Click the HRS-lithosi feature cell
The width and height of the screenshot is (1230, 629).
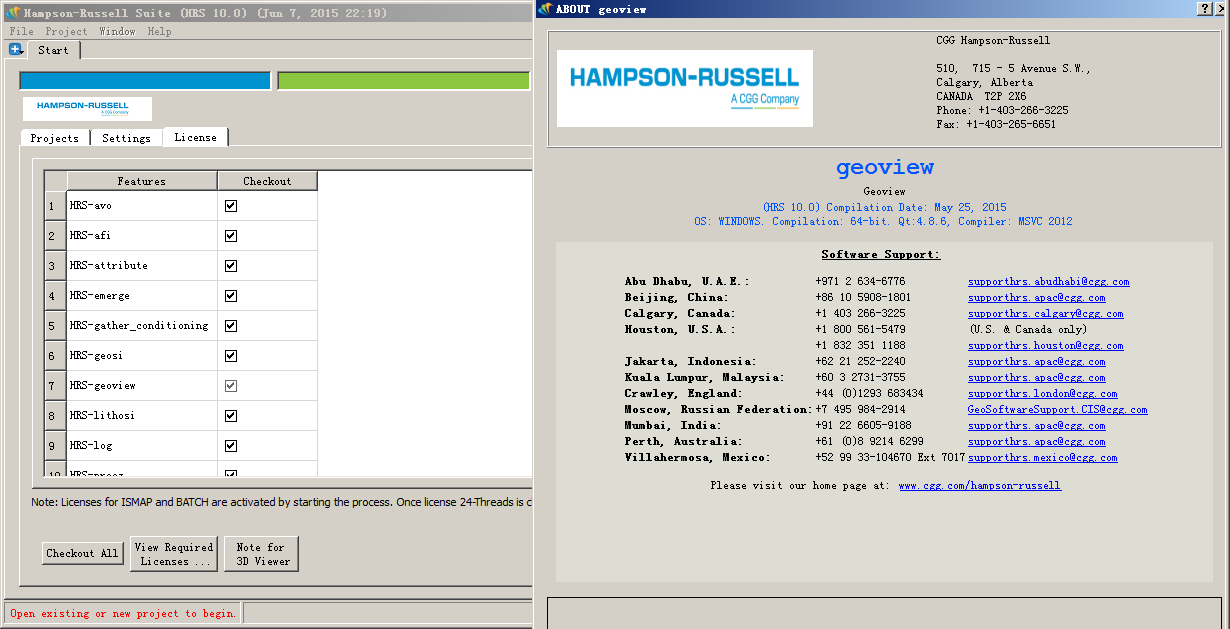142,416
